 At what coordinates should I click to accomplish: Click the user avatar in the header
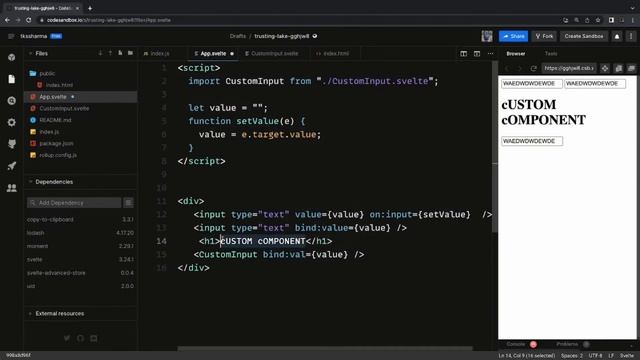[487, 36]
